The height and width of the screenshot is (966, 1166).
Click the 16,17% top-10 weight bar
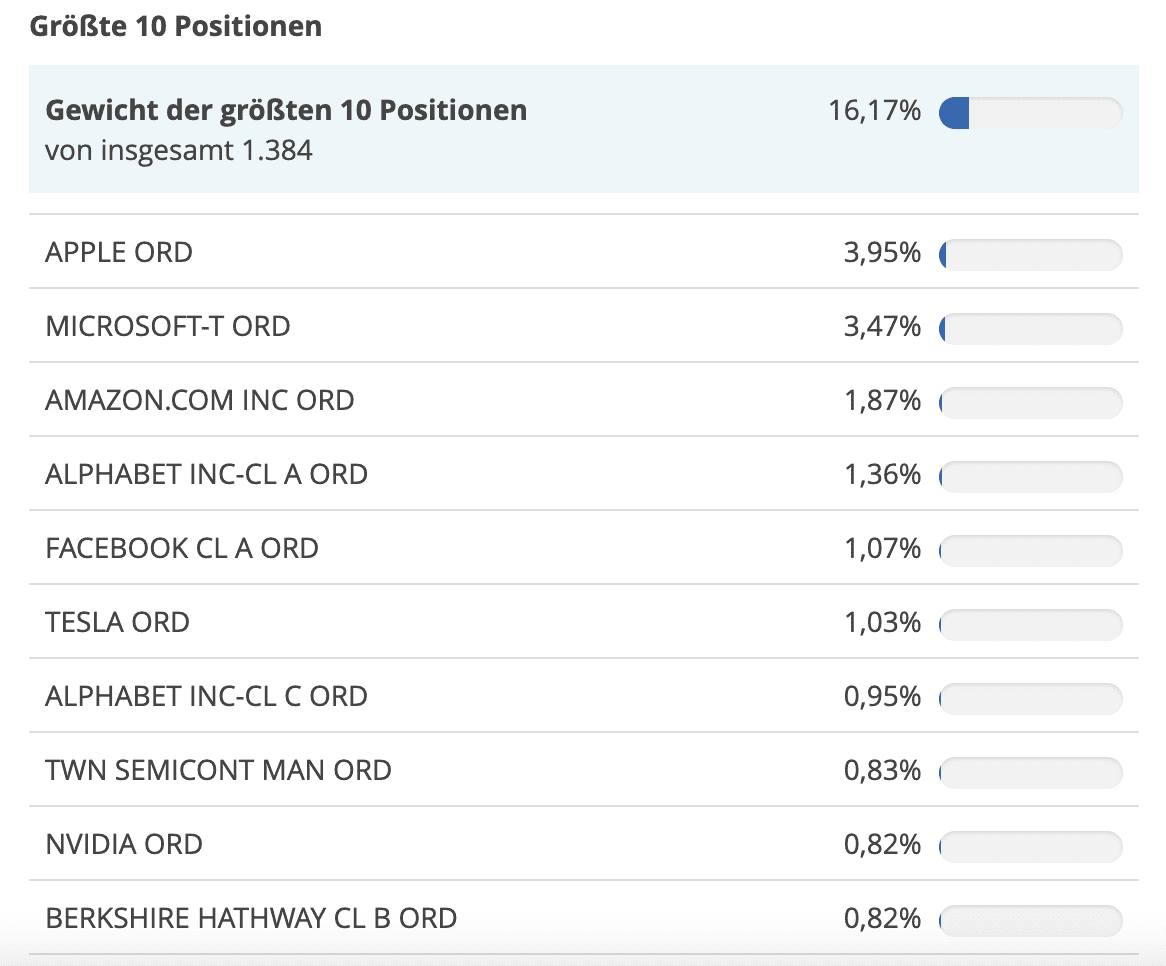pyautogui.click(x=1030, y=113)
